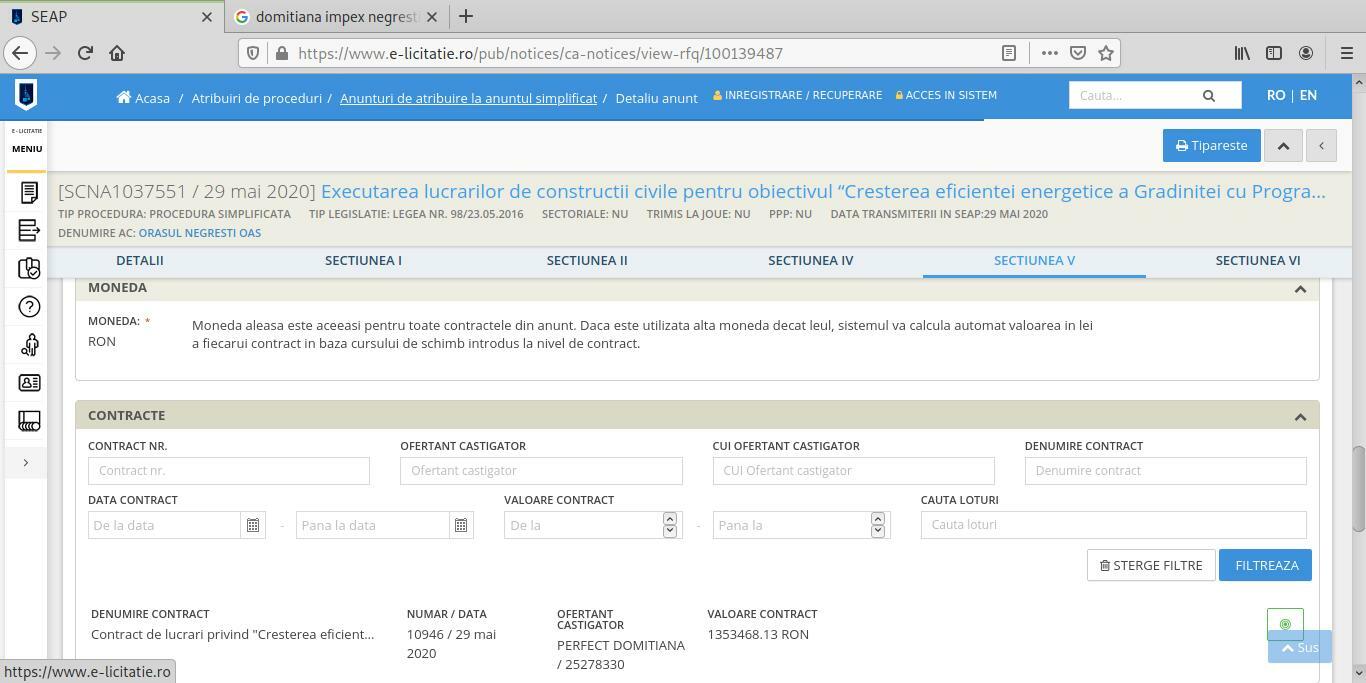Image resolution: width=1366 pixels, height=683 pixels.
Task: Open the DETALII tab
Action: pos(140,260)
